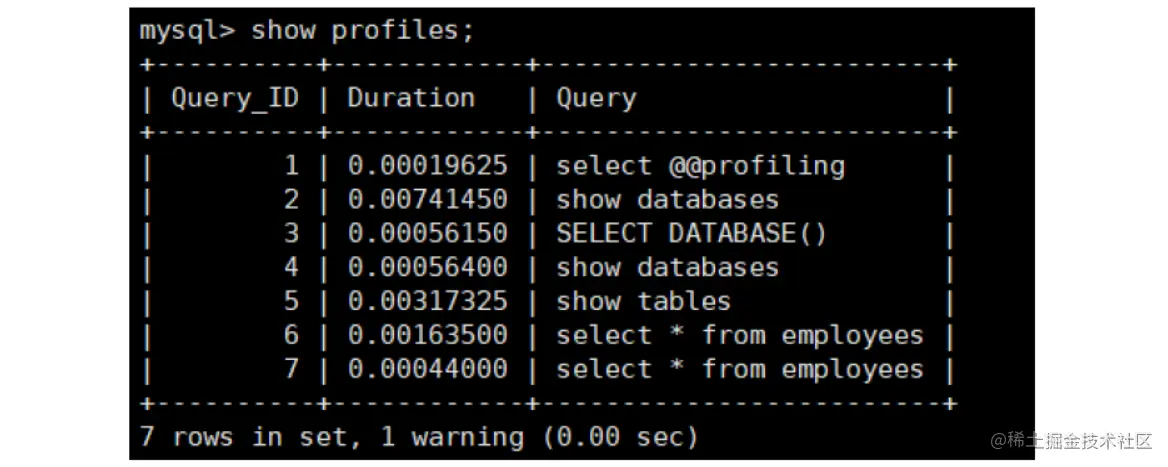Click the duration value 0.00044000
The height and width of the screenshot is (467, 1168).
pos(427,369)
